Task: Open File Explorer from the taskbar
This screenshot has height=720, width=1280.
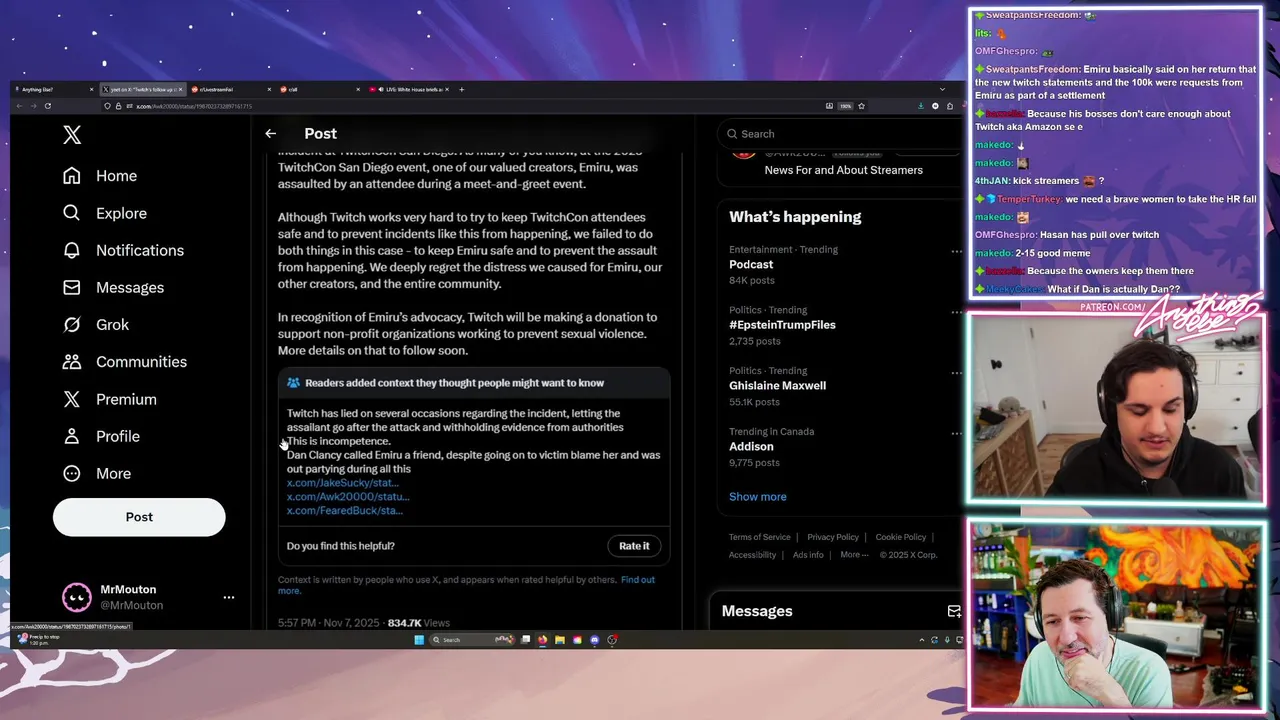Action: click(x=560, y=640)
